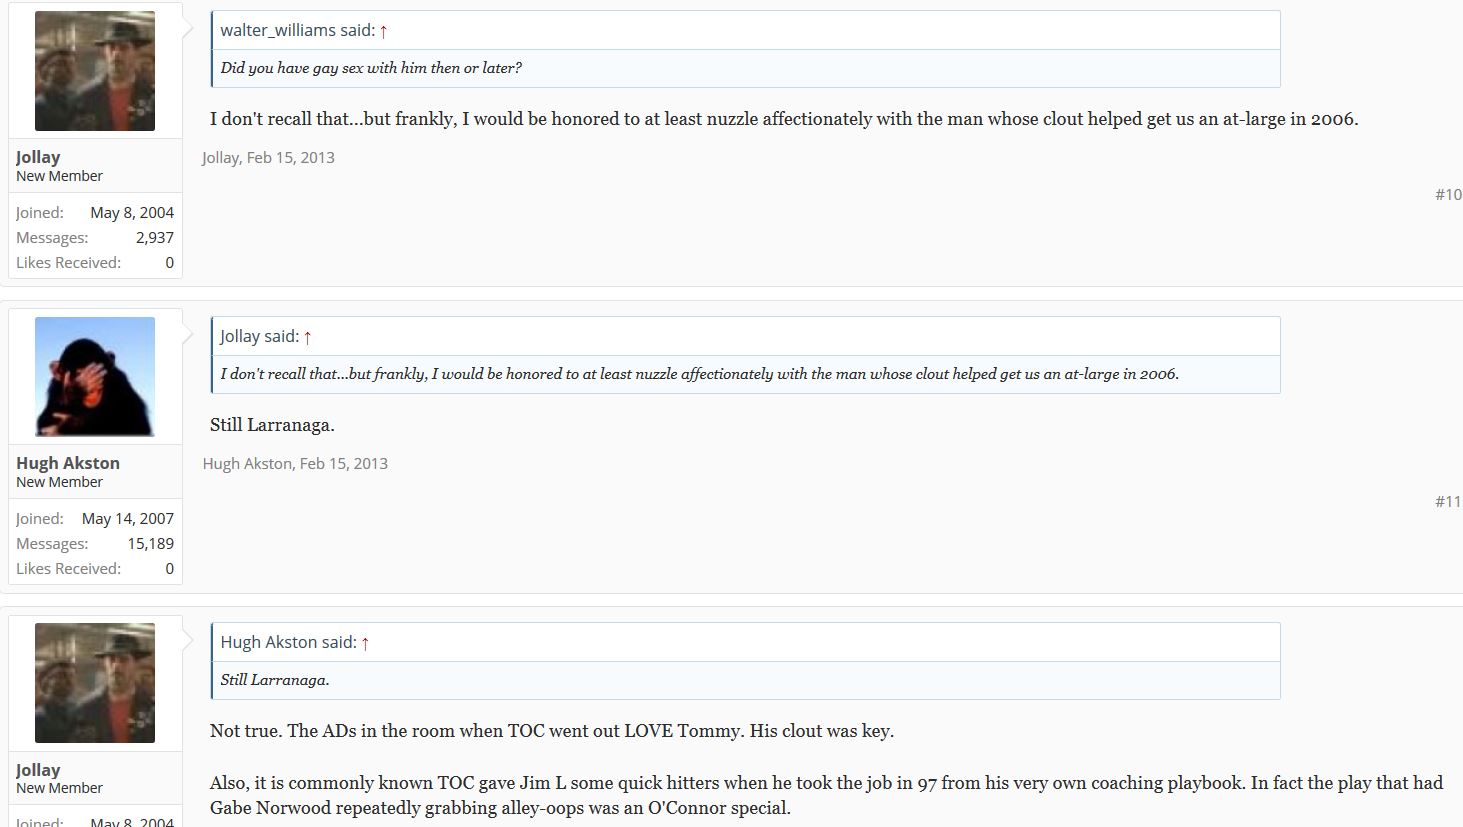The height and width of the screenshot is (827, 1463).
Task: Click the red arrow after walter_williams said
Action: 383,31
